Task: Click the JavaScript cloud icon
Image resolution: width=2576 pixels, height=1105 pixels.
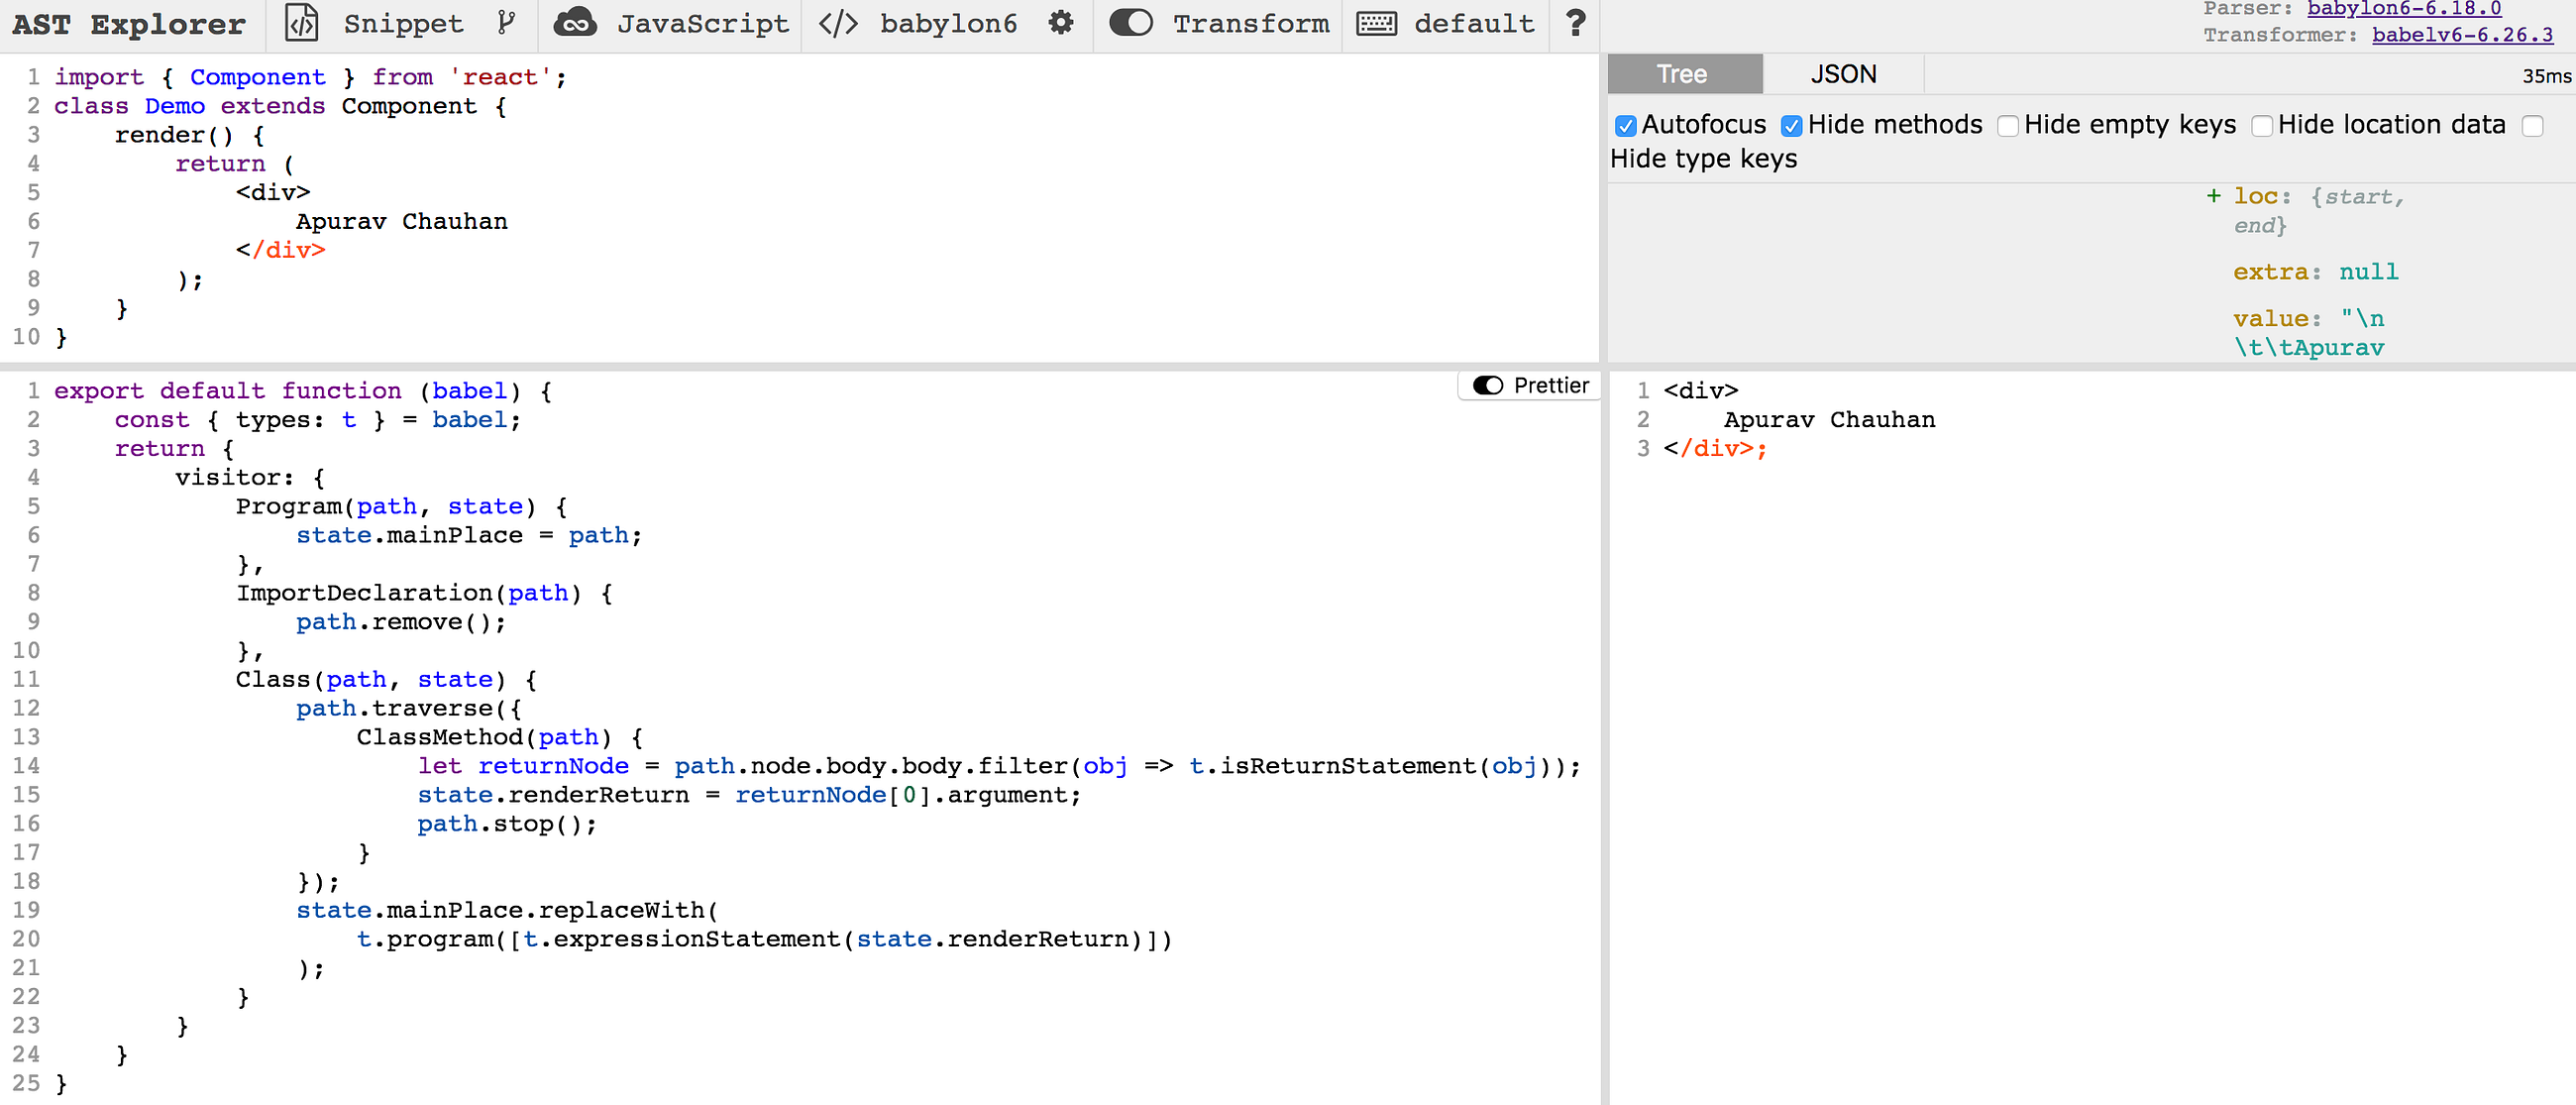Action: pyautogui.click(x=575, y=23)
